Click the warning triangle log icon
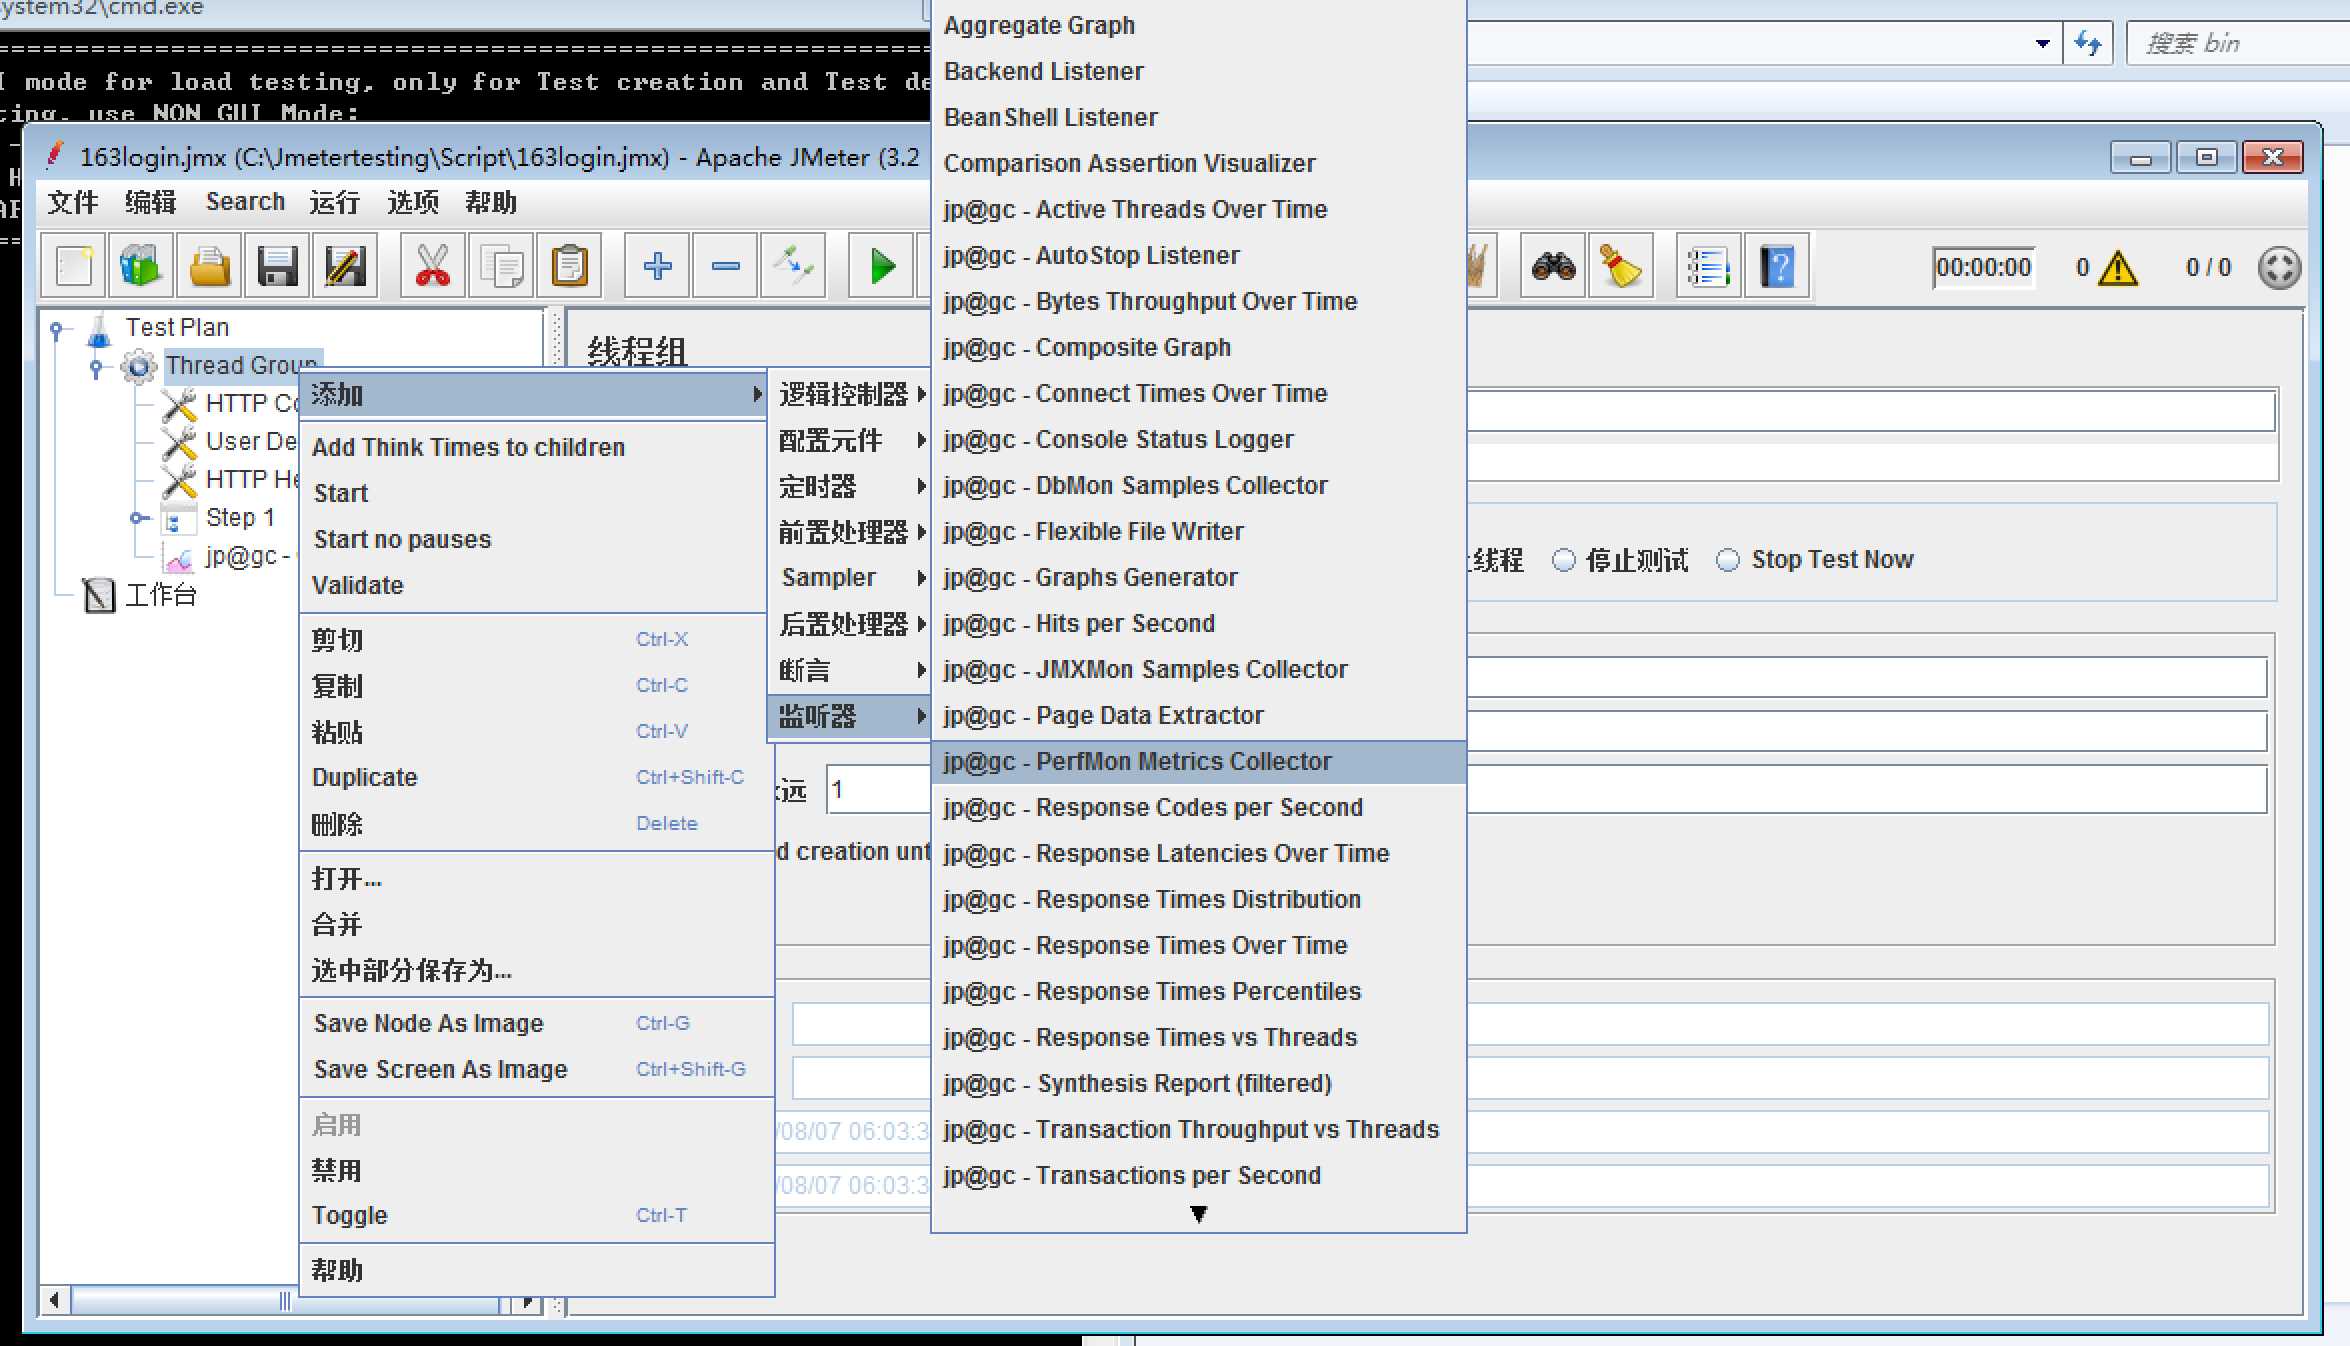Viewport: 2350px width, 1346px height. pyautogui.click(x=2118, y=268)
